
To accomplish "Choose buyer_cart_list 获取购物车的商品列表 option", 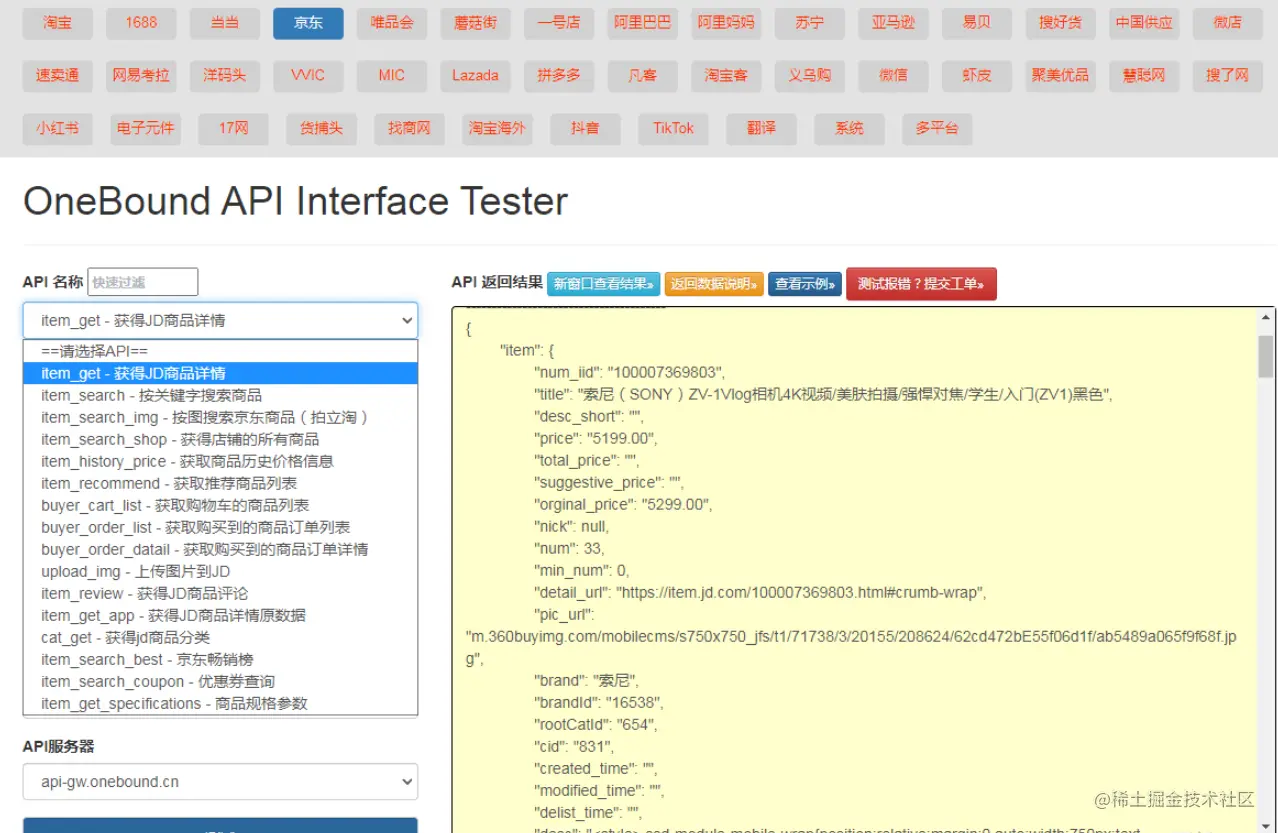I will pyautogui.click(x=220, y=505).
